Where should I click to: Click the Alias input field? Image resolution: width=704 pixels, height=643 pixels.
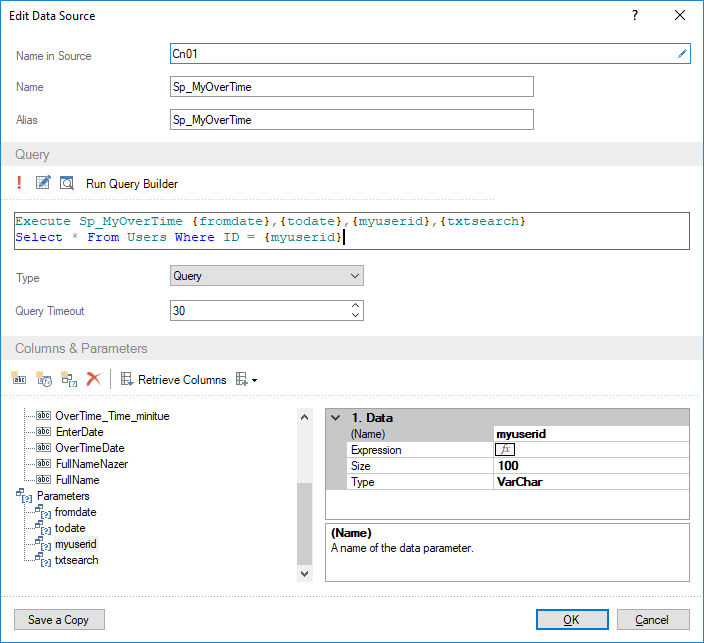352,120
